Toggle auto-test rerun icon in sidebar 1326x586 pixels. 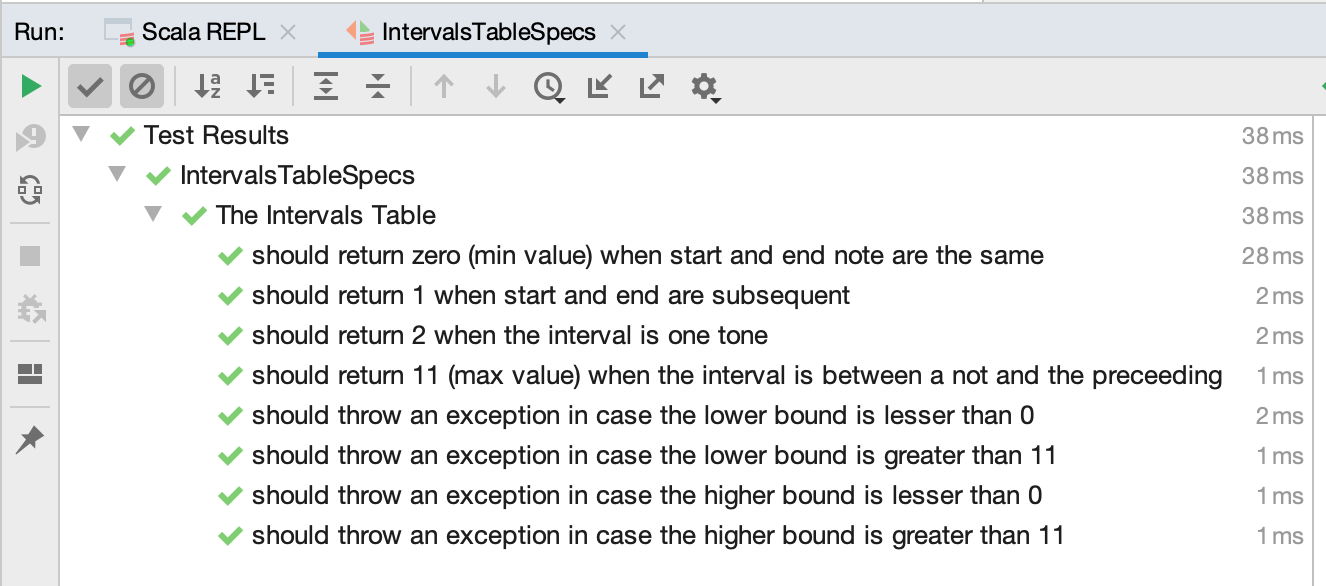[x=31, y=189]
